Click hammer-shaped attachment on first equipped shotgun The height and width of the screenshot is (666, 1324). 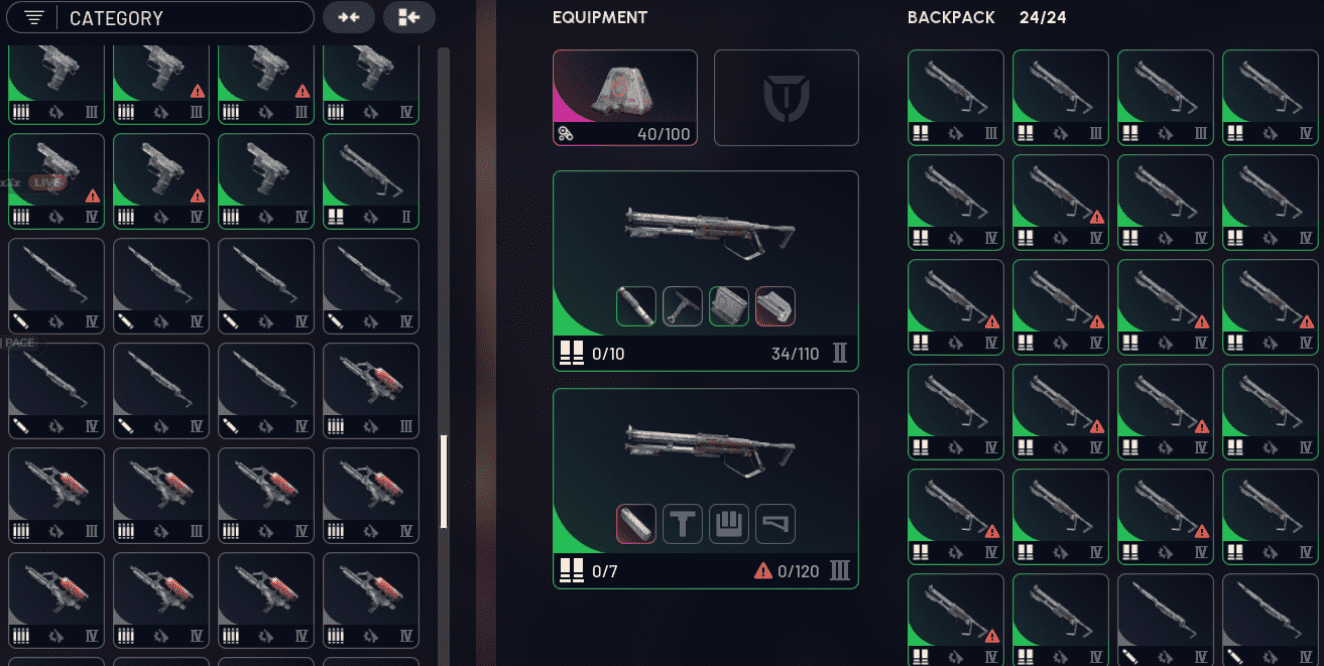point(682,307)
